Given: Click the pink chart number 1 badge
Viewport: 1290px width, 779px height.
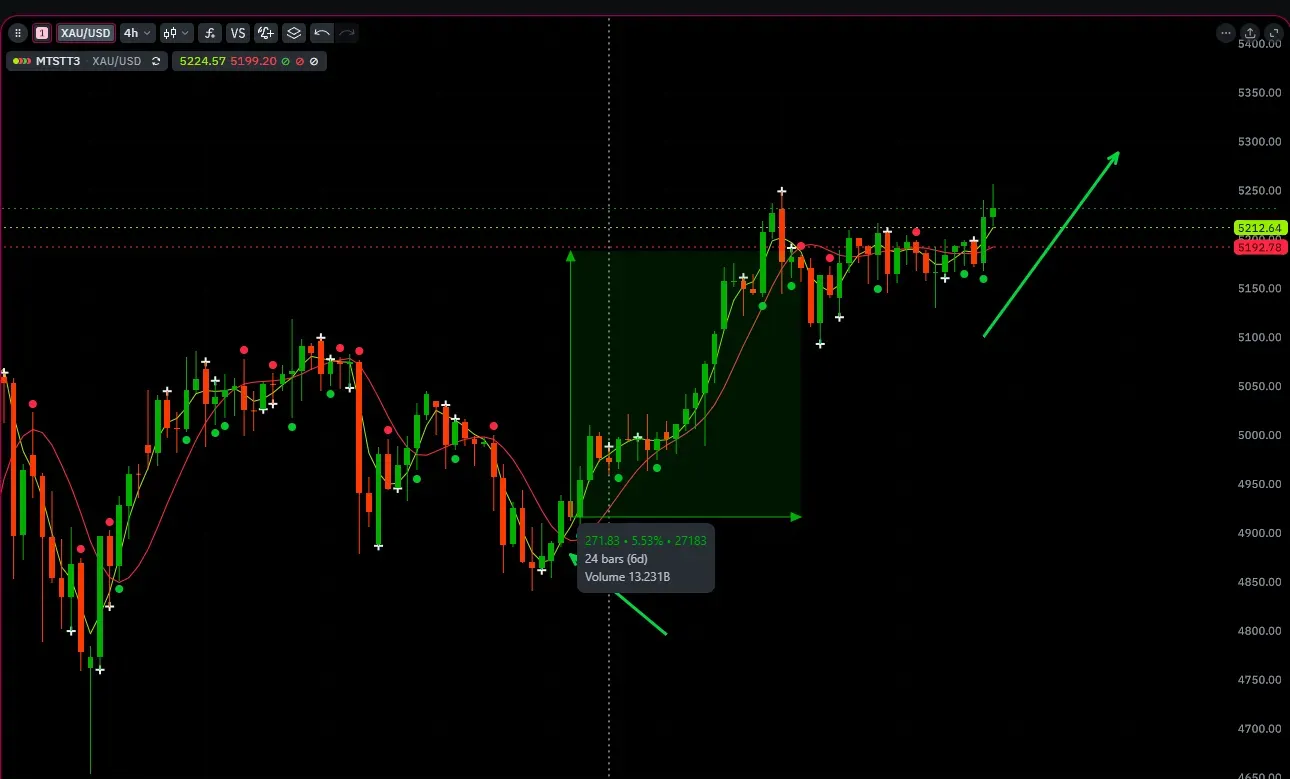Looking at the screenshot, I should [x=42, y=33].
